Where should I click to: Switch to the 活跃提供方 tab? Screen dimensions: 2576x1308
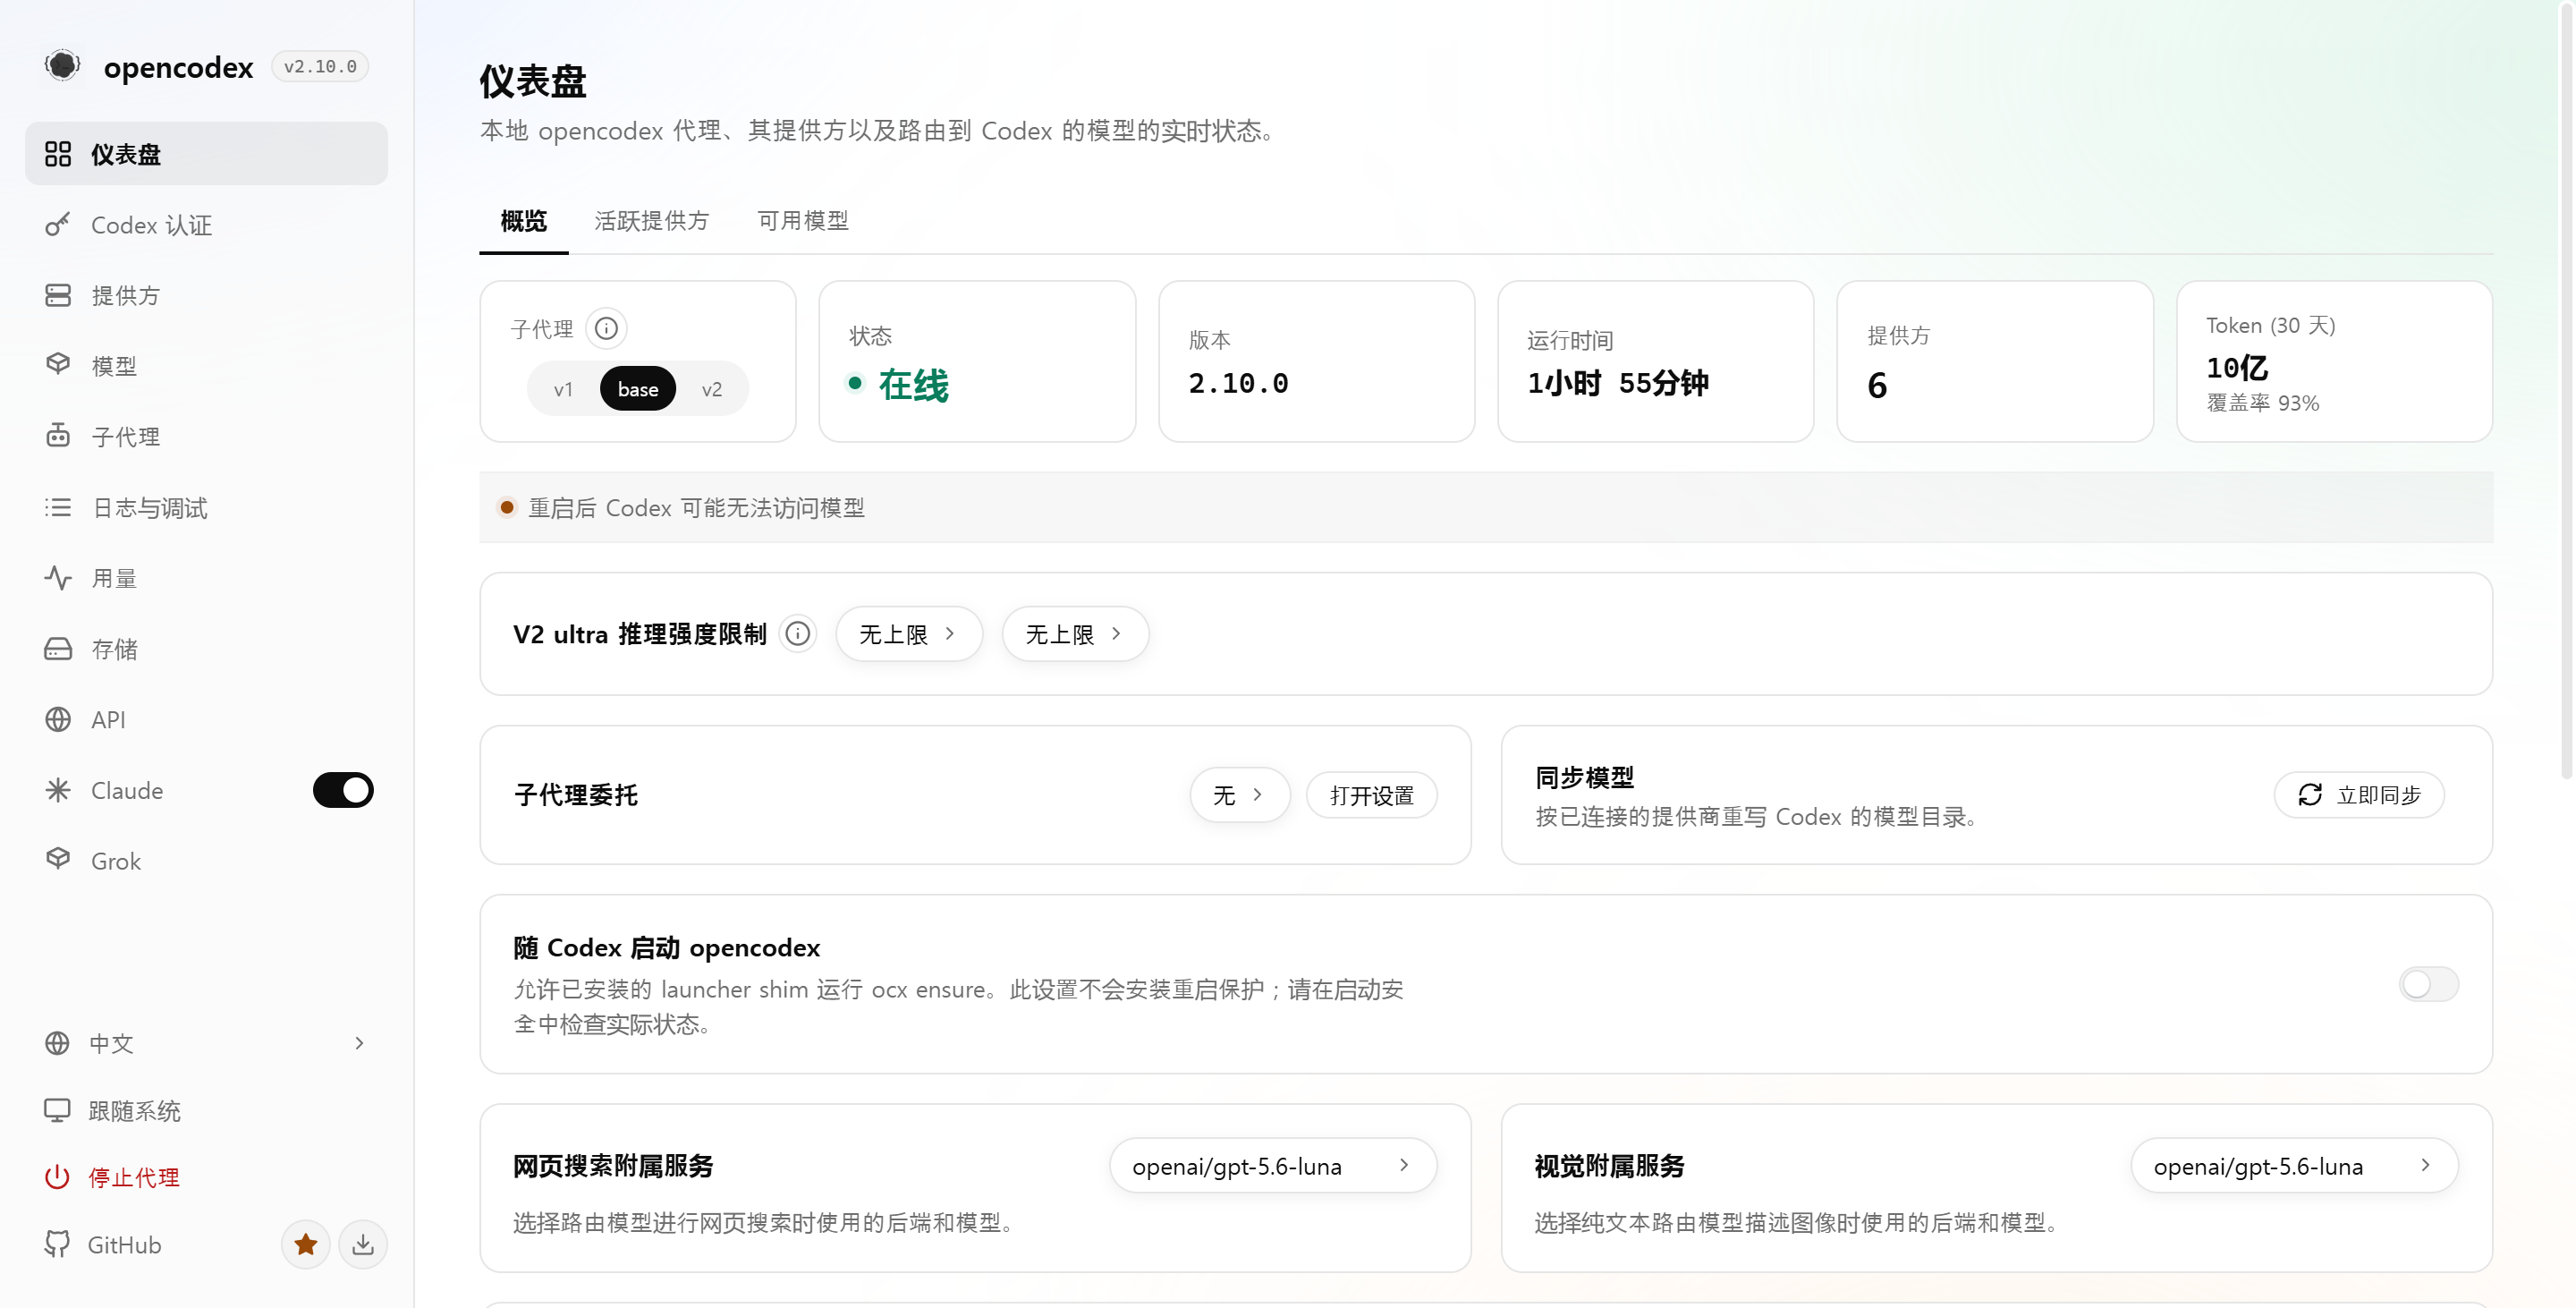click(x=652, y=221)
